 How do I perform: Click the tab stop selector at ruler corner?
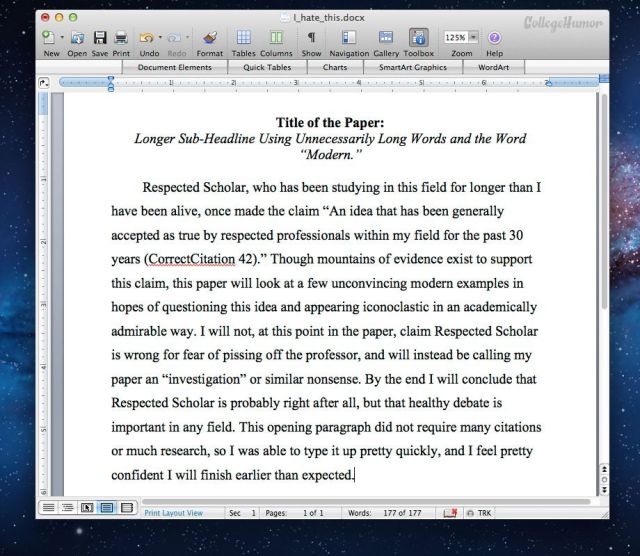[x=44, y=83]
